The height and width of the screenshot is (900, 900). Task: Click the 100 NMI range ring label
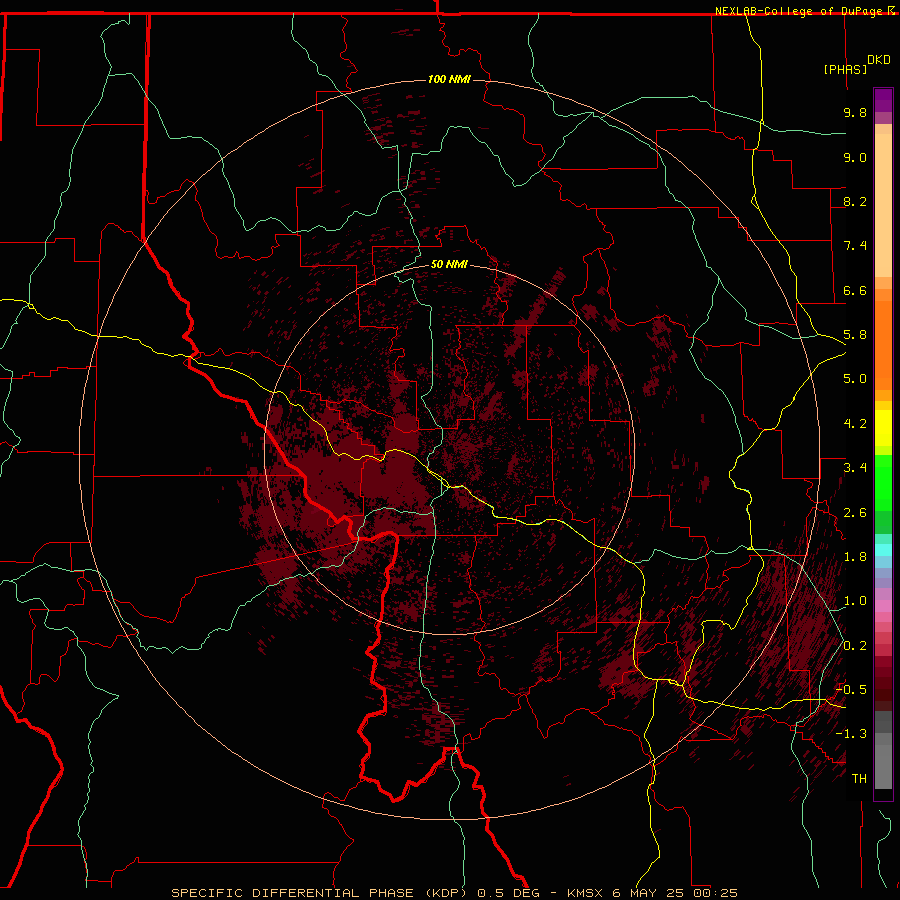(x=449, y=79)
